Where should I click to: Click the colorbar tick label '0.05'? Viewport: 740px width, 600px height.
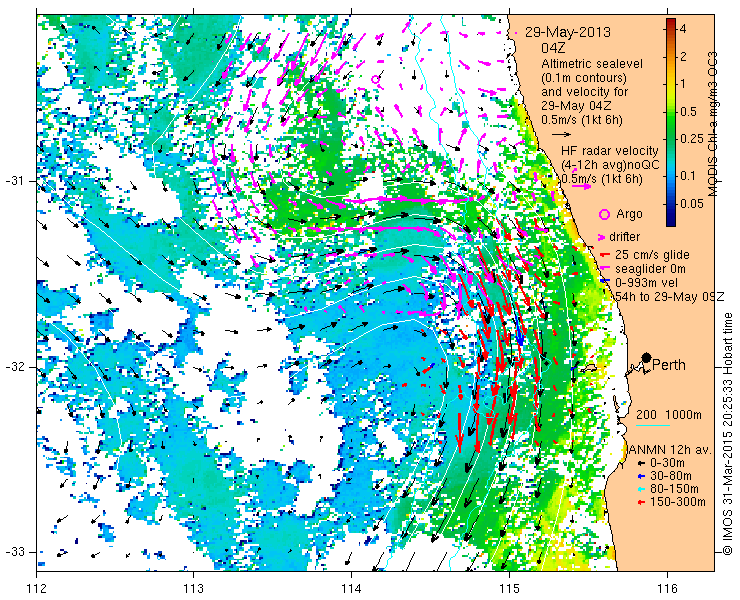pyautogui.click(x=691, y=204)
